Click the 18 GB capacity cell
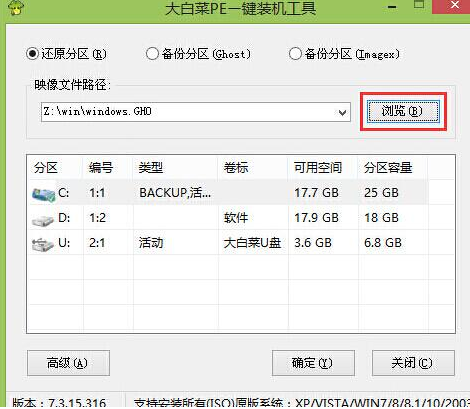 point(381,218)
